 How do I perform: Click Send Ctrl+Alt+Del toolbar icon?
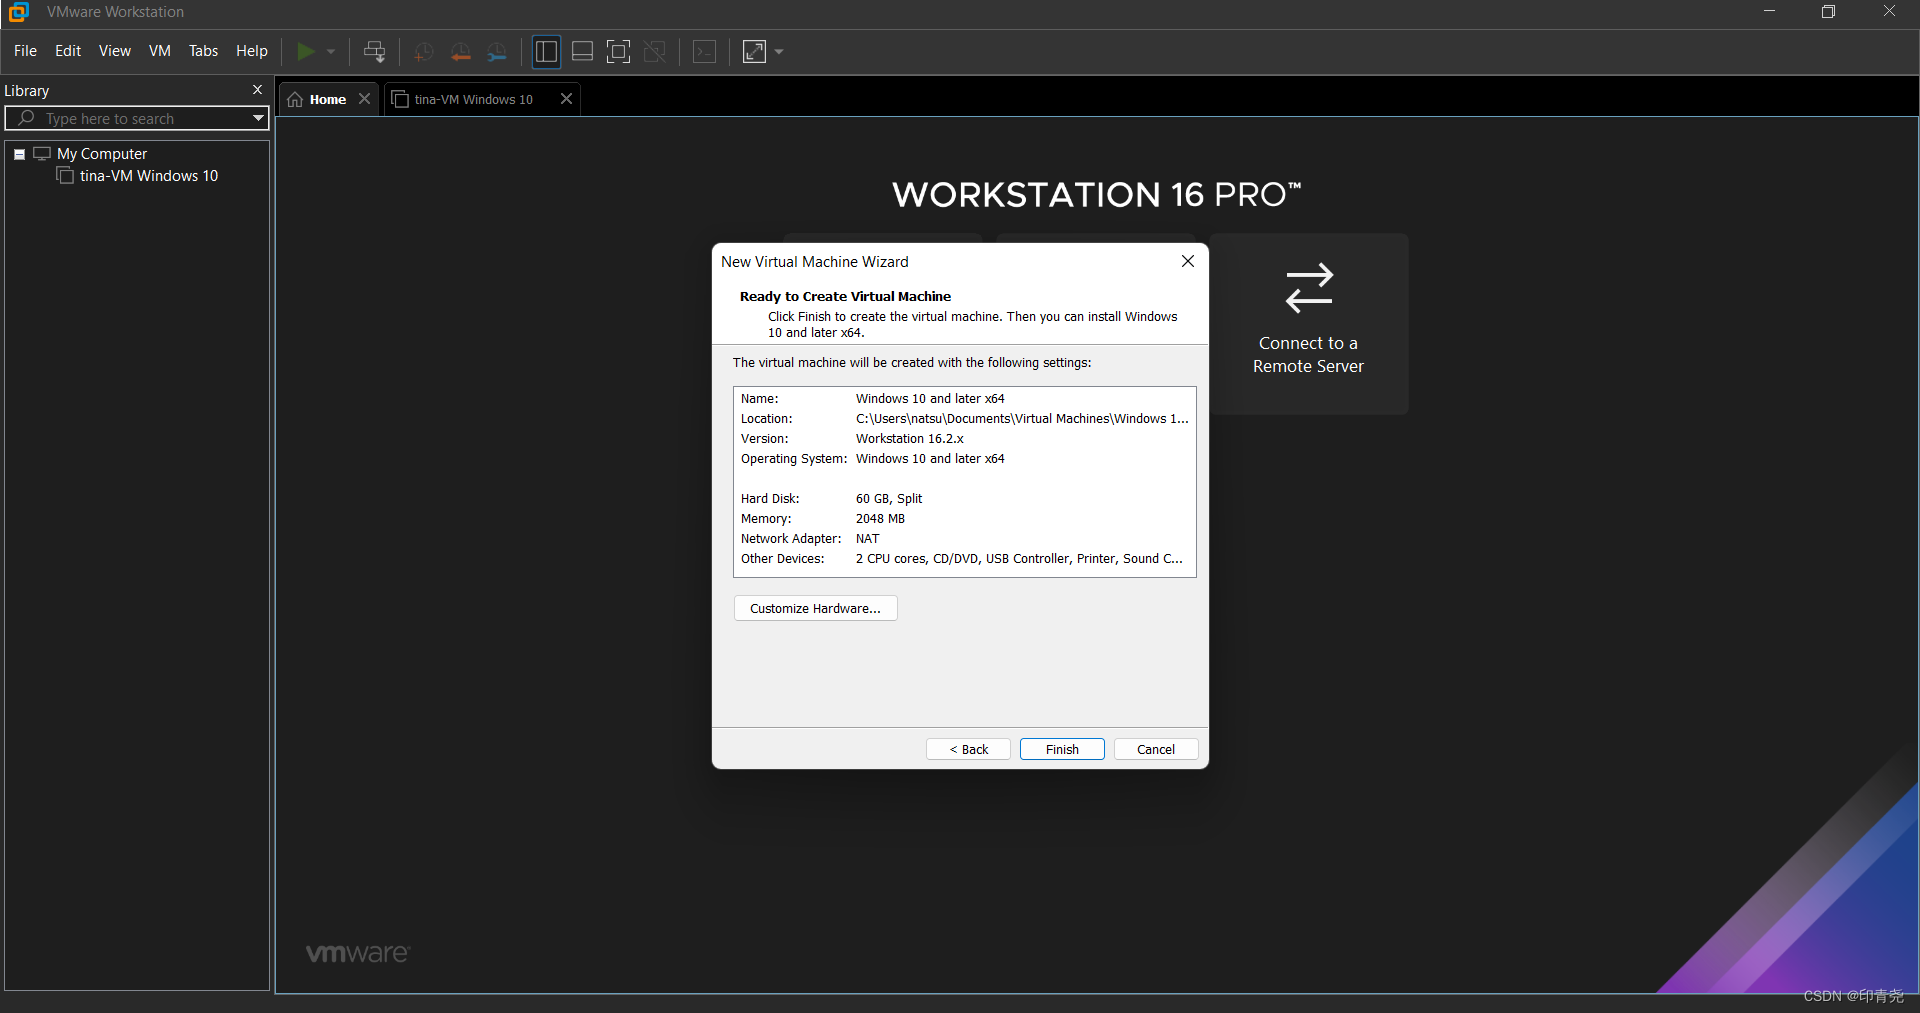pos(375,52)
